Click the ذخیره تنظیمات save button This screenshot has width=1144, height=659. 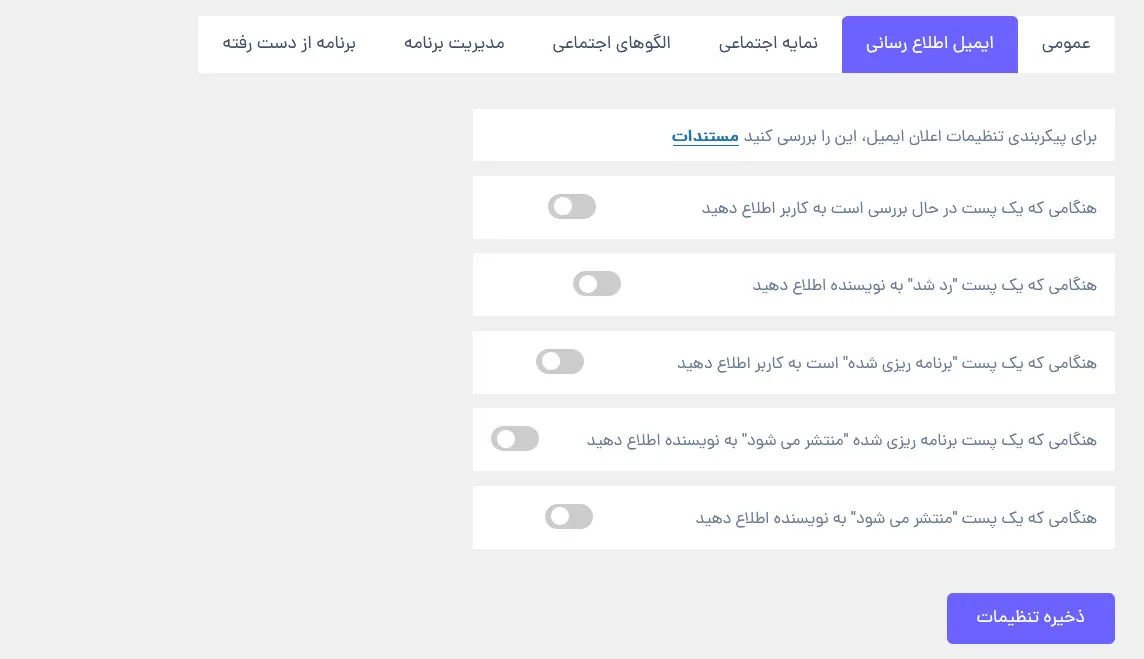(1030, 618)
